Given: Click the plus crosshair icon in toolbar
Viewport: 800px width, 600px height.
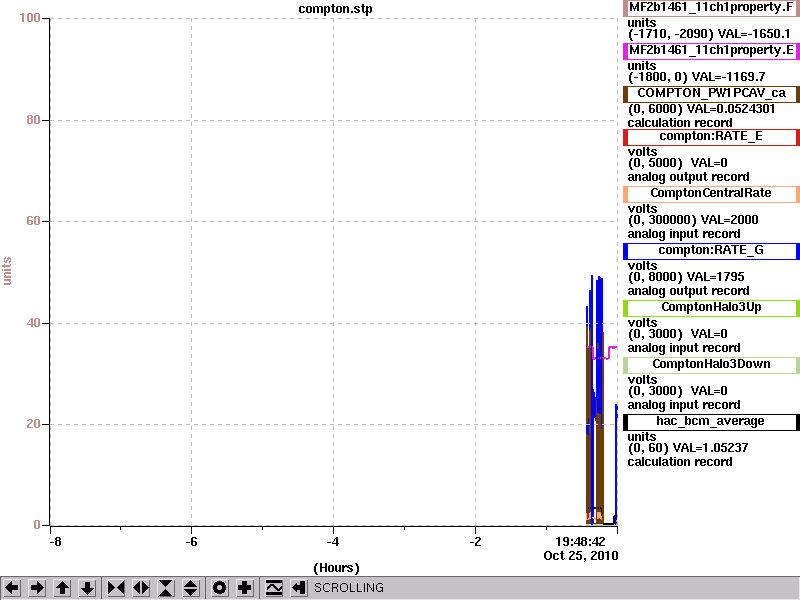Looking at the screenshot, I should pos(244,588).
